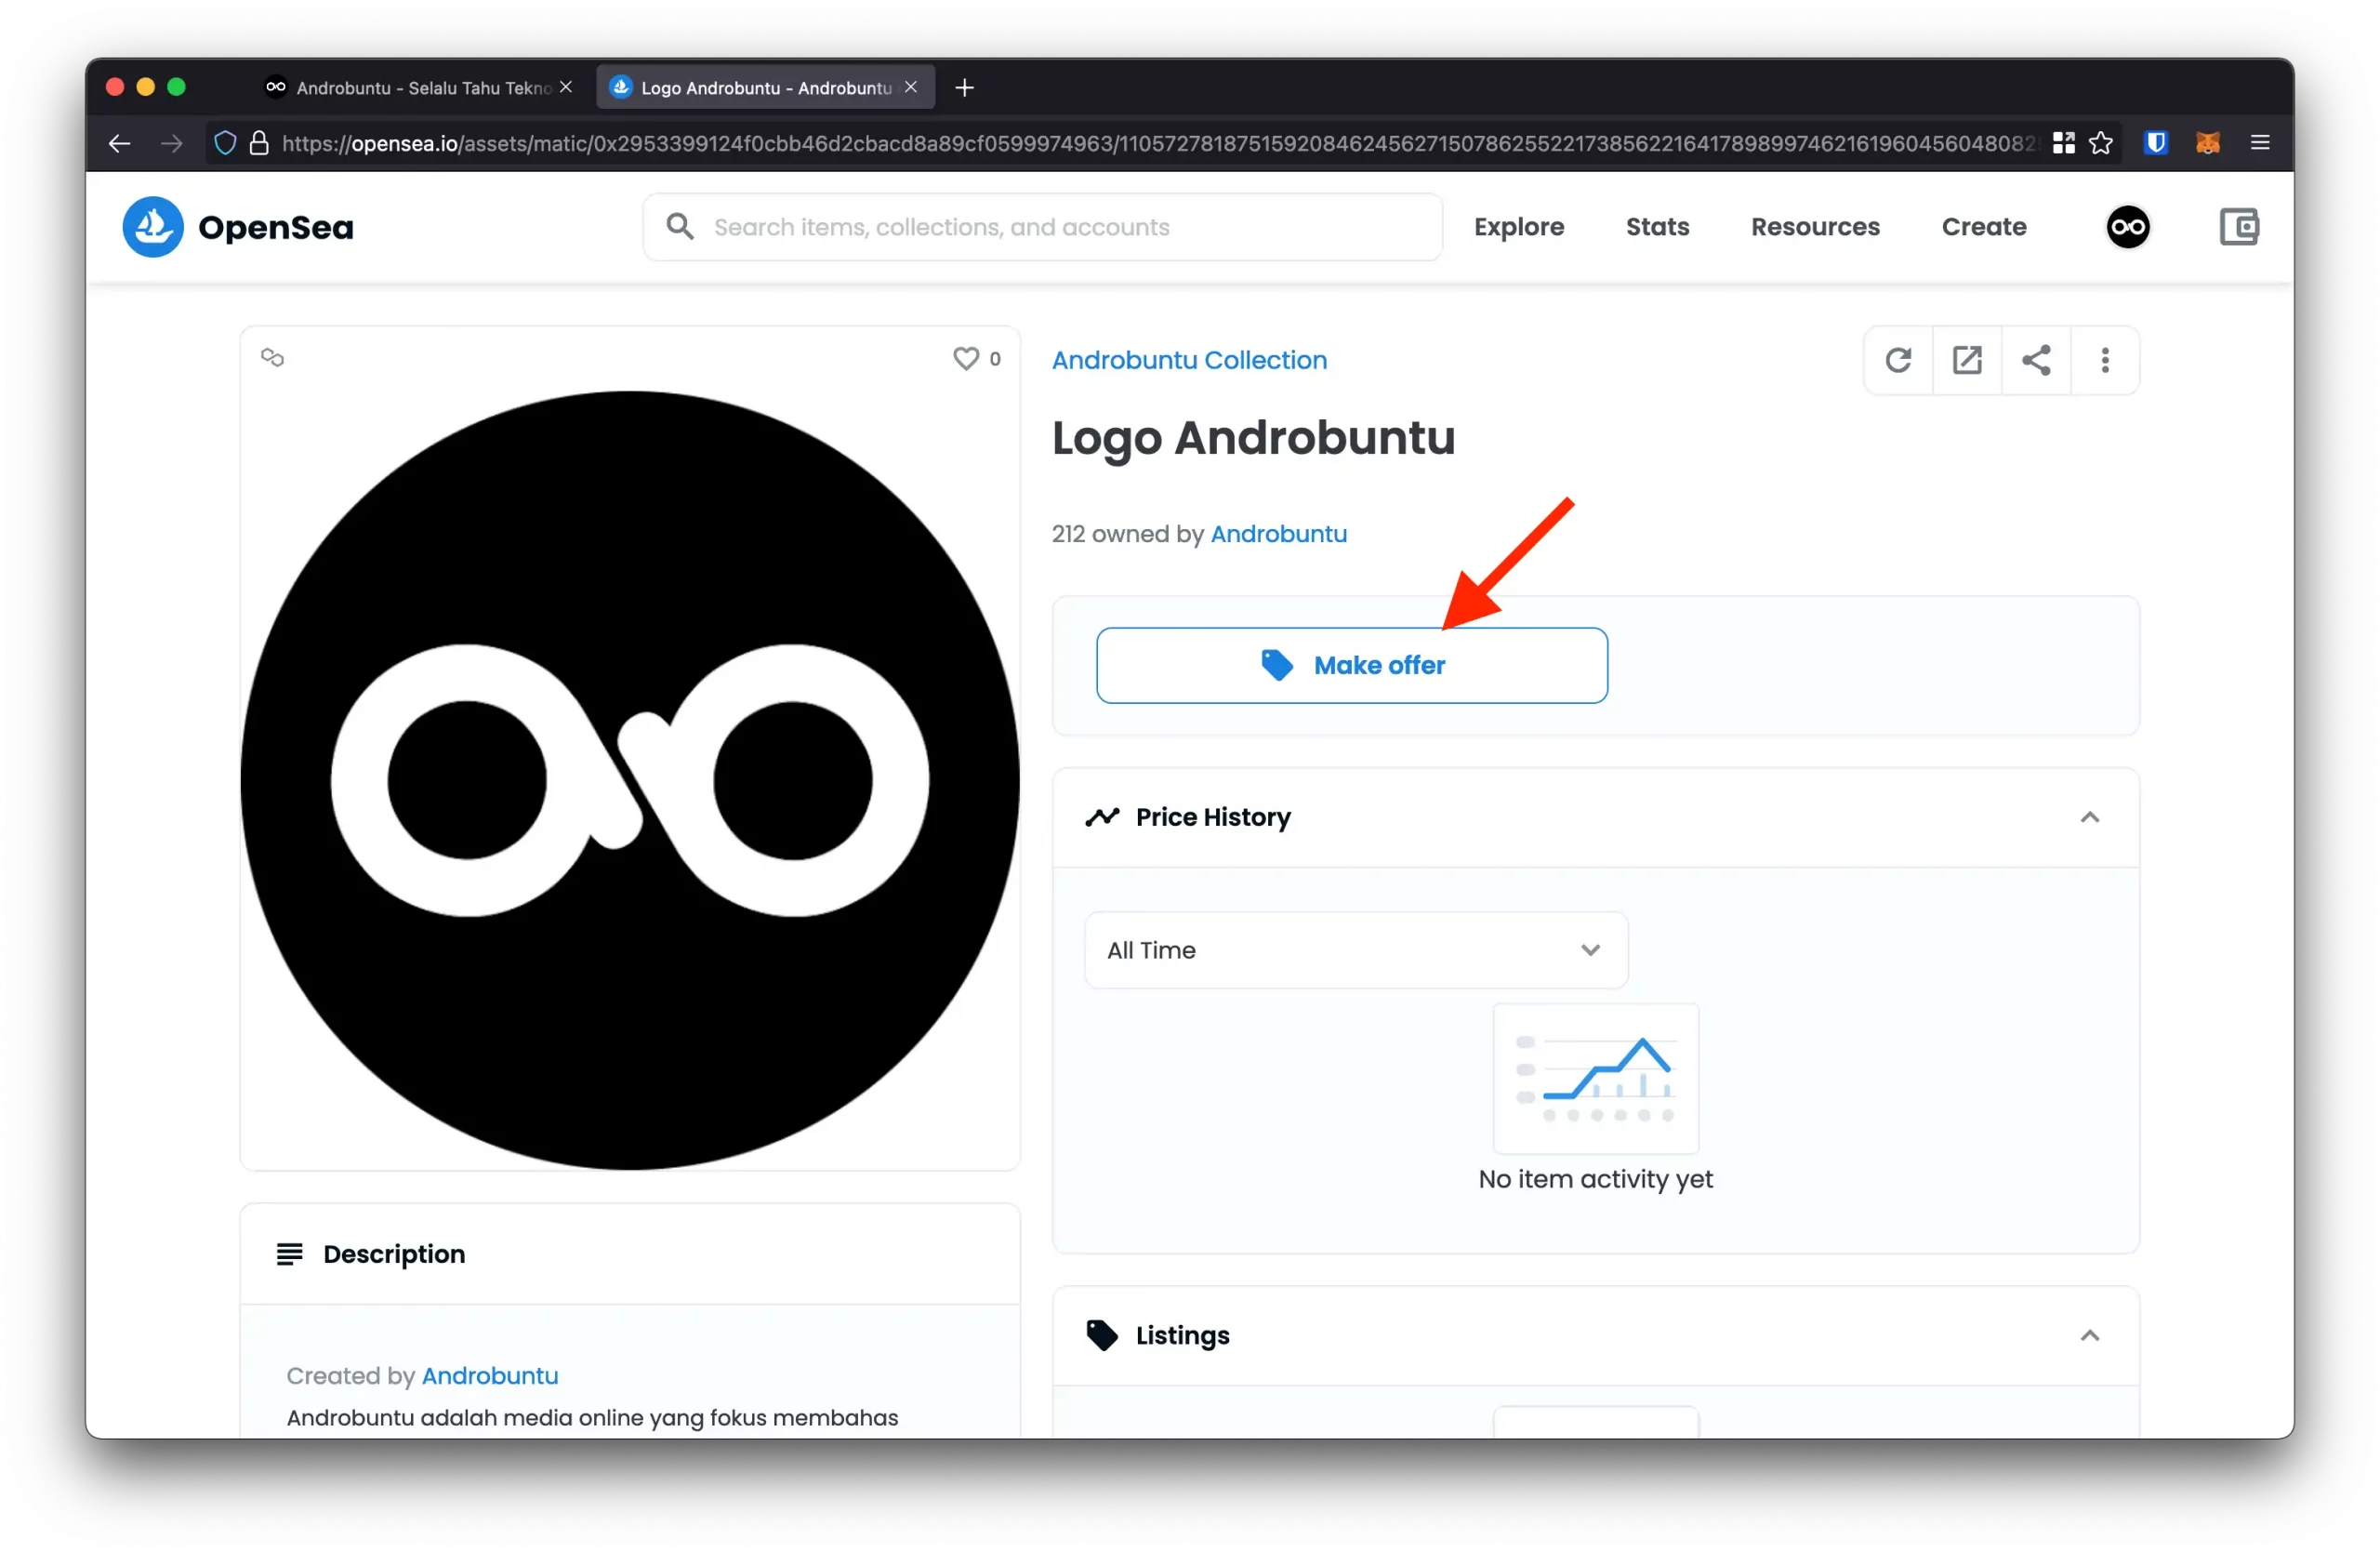Bookmark the page with the star icon
Image resolution: width=2380 pixels, height=1552 pixels.
tap(2101, 143)
